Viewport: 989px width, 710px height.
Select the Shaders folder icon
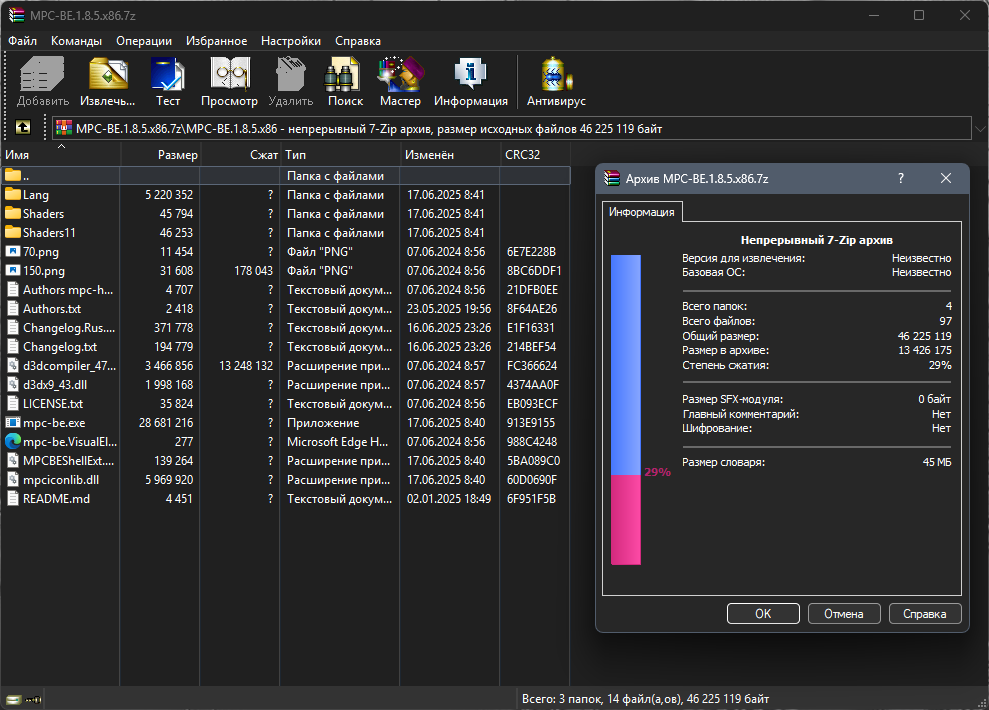pos(13,214)
